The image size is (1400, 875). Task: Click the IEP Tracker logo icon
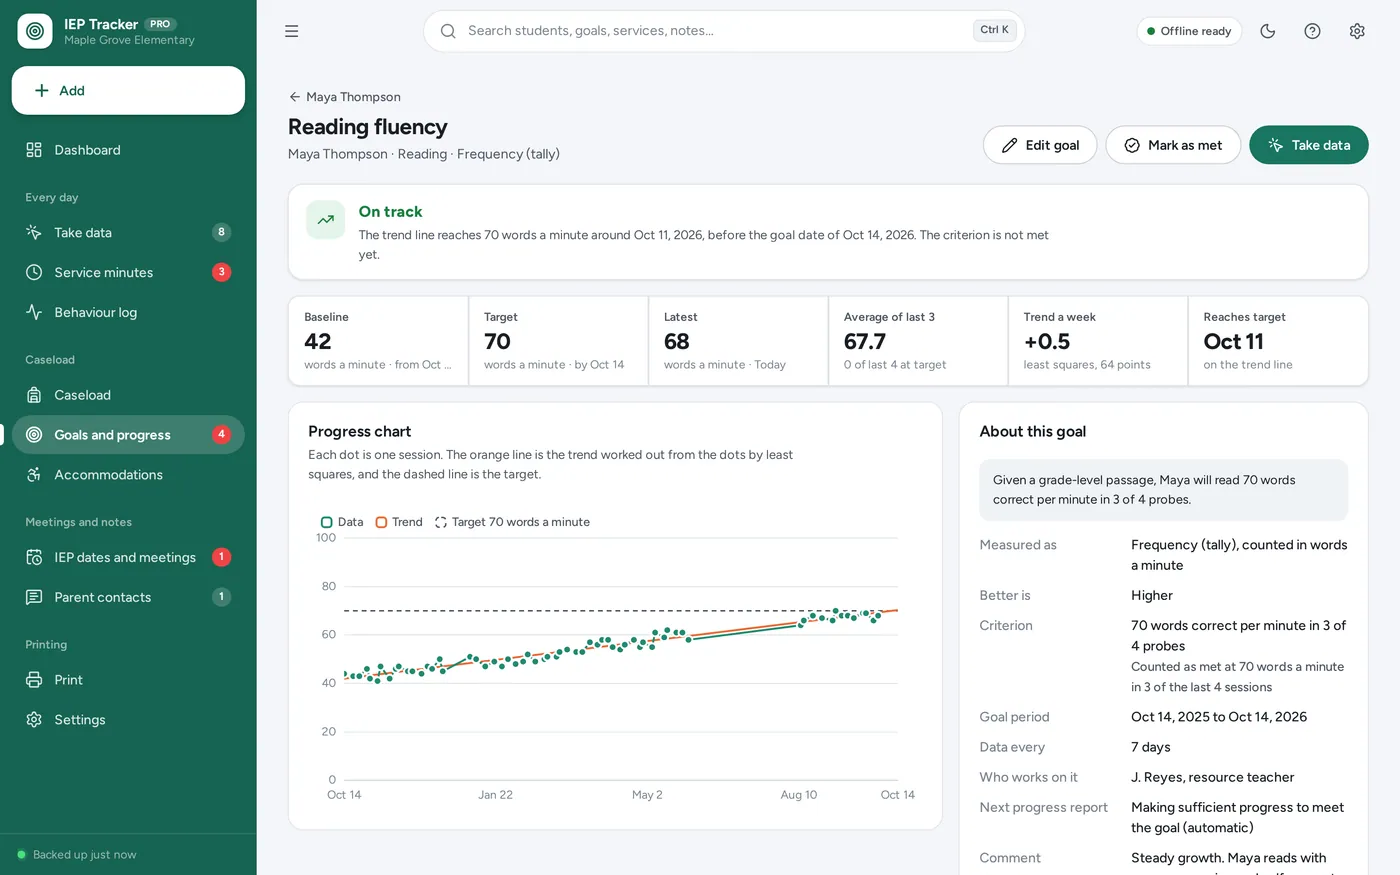click(x=35, y=31)
